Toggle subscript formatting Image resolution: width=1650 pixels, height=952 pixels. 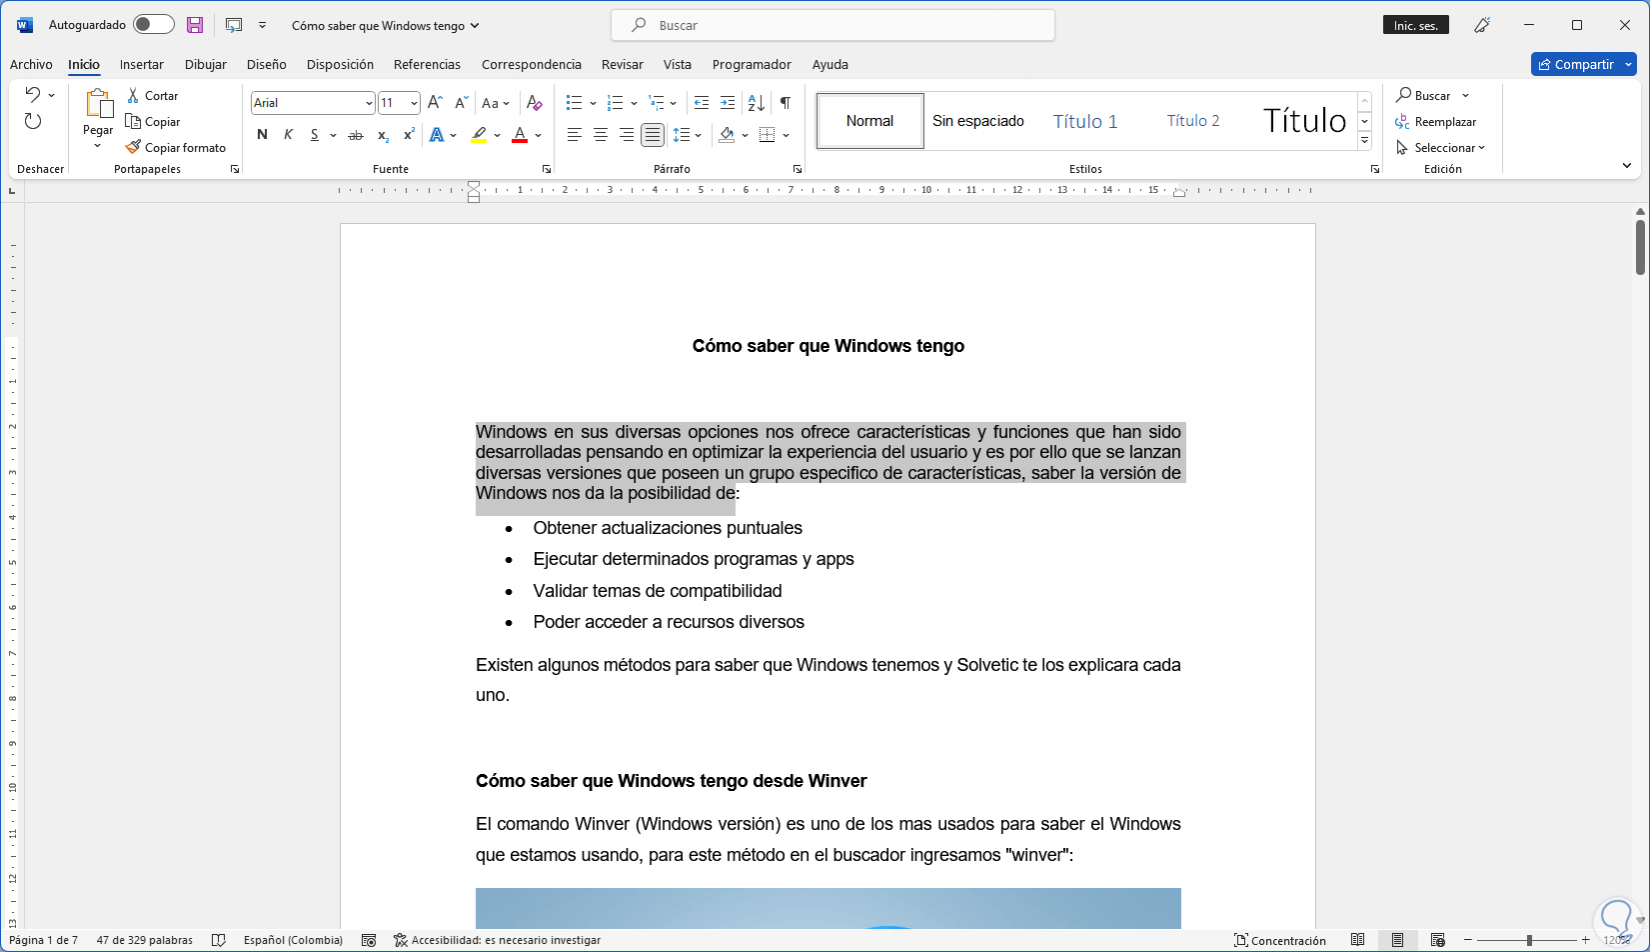click(x=382, y=135)
